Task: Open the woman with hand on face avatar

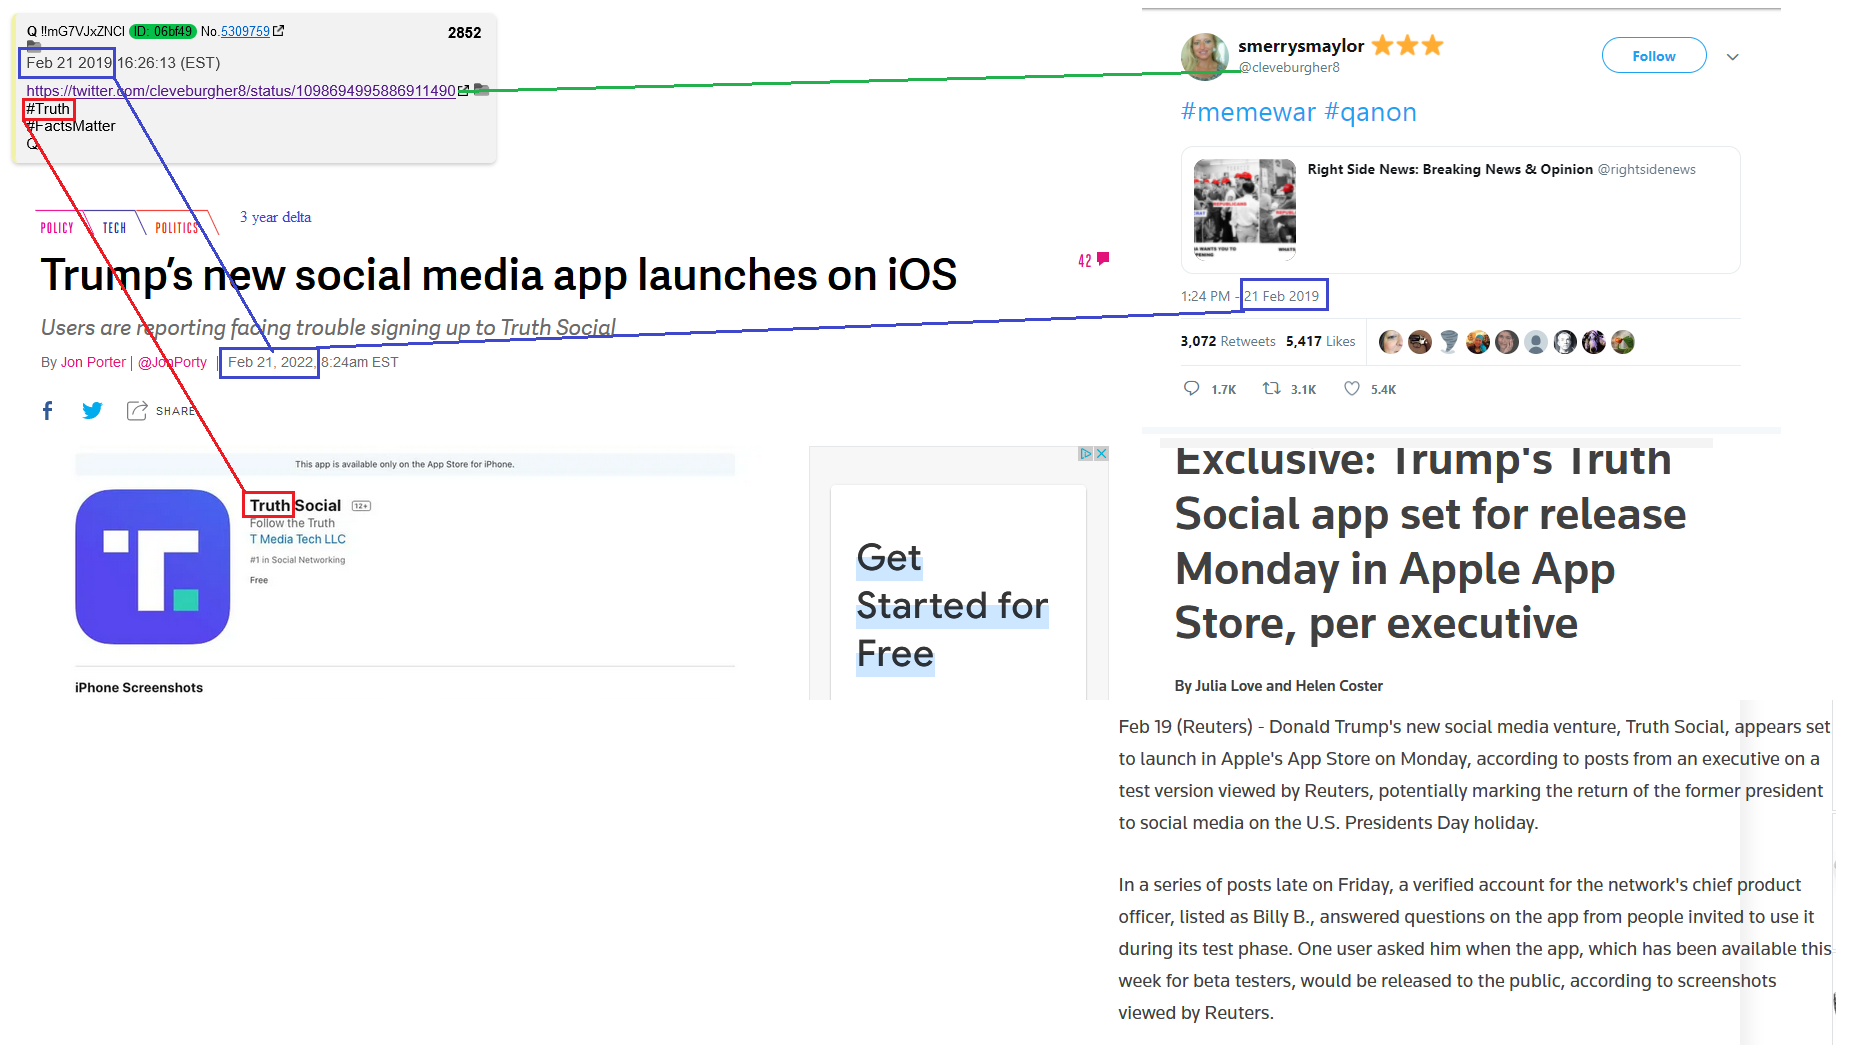Action: click(x=1507, y=342)
